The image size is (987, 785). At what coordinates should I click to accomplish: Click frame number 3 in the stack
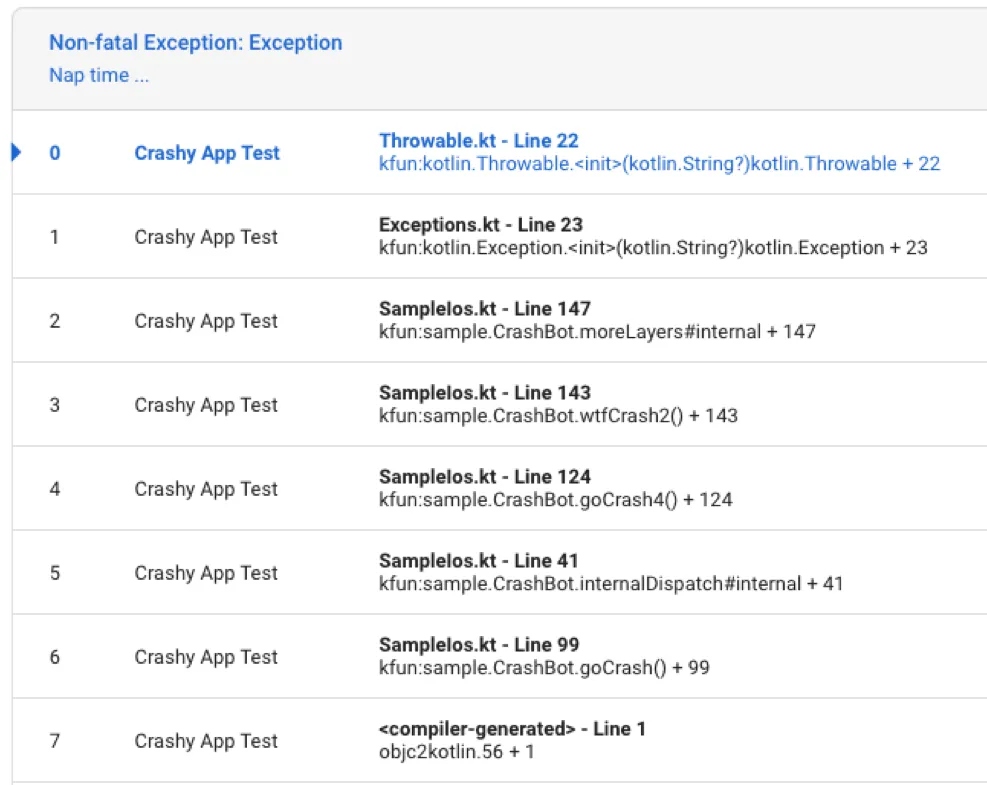(55, 405)
